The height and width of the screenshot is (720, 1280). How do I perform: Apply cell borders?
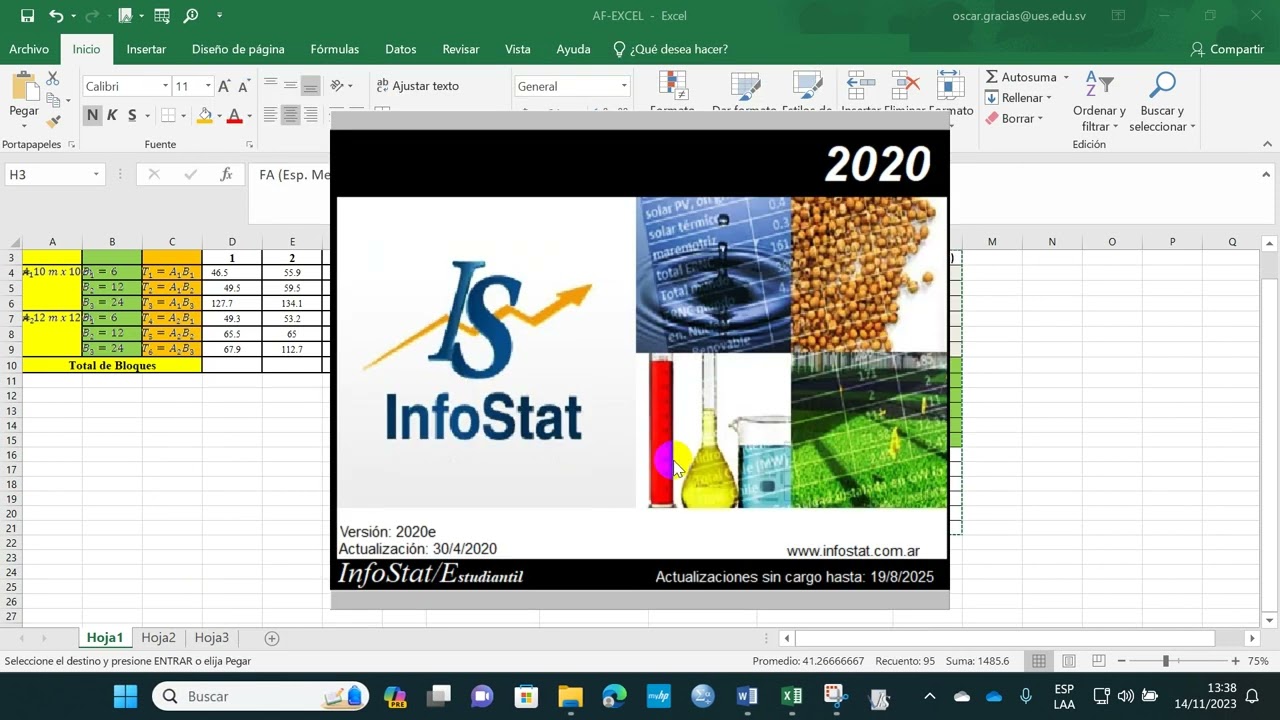pyautogui.click(x=168, y=116)
